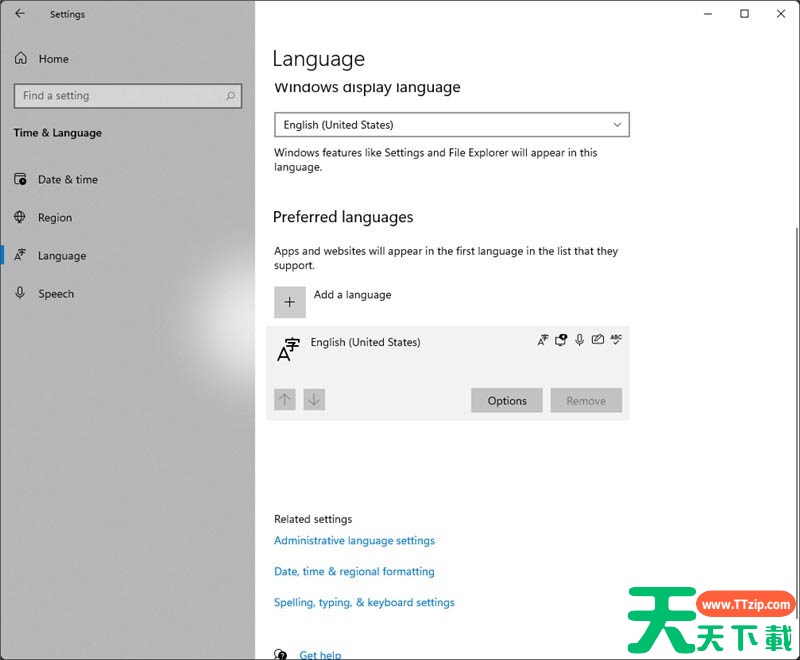Click the back arrow in Settings header
The width and height of the screenshot is (800, 660).
coord(20,14)
